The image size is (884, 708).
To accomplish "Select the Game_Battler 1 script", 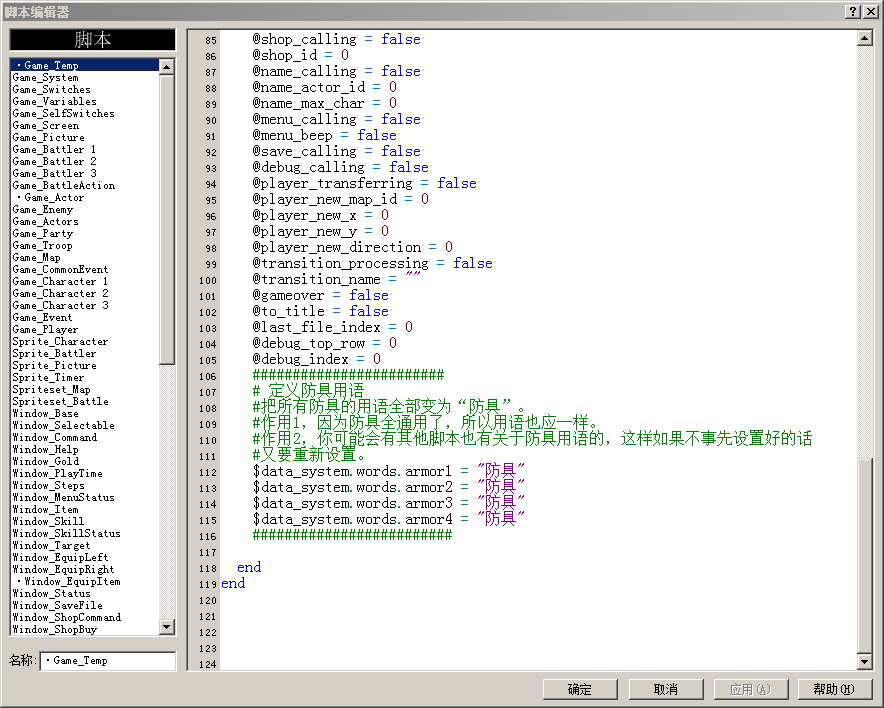I will [x=85, y=149].
